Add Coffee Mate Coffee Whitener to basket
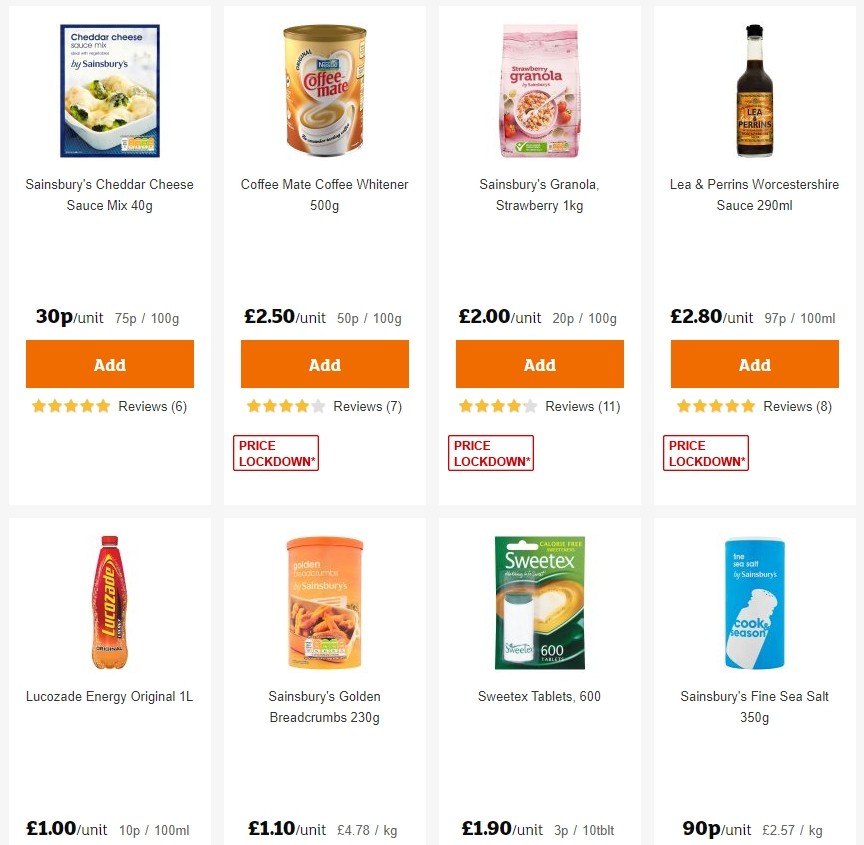This screenshot has width=864, height=845. coord(324,364)
